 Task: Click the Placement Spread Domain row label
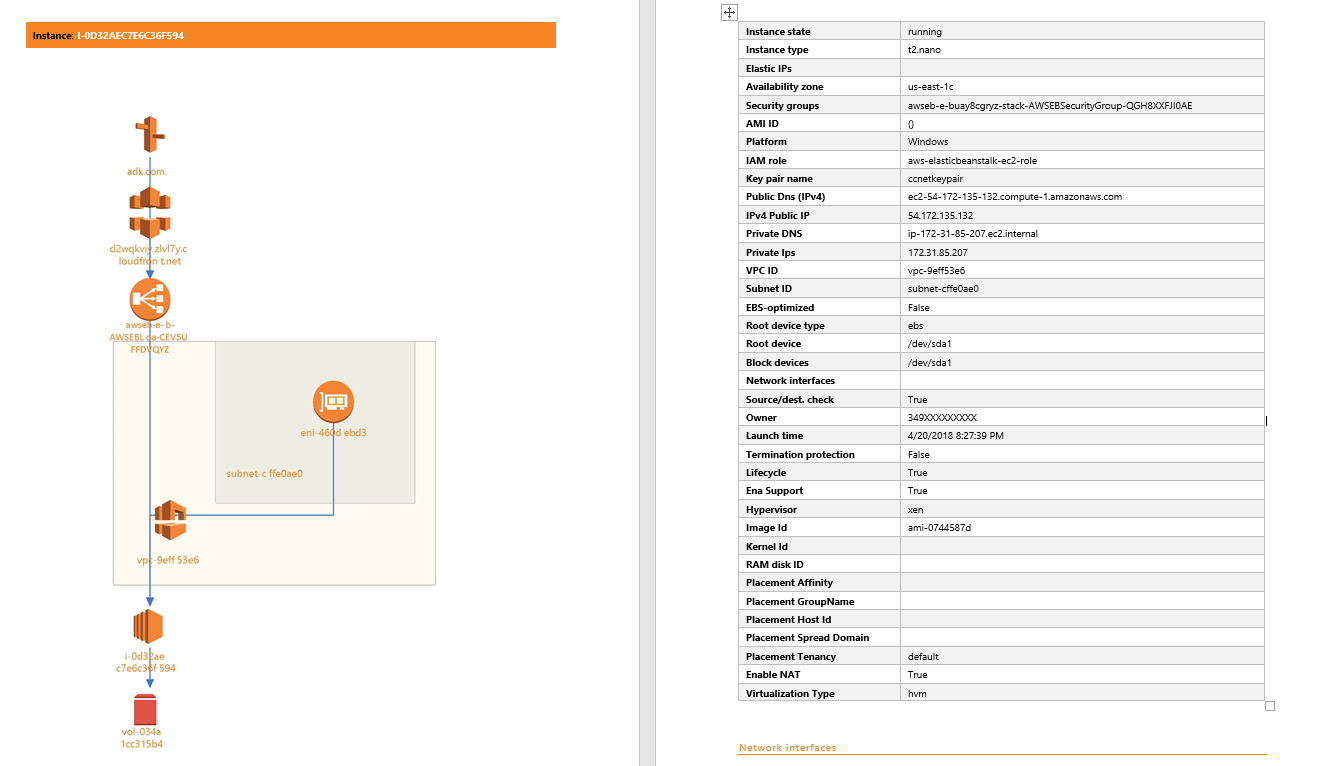point(807,638)
